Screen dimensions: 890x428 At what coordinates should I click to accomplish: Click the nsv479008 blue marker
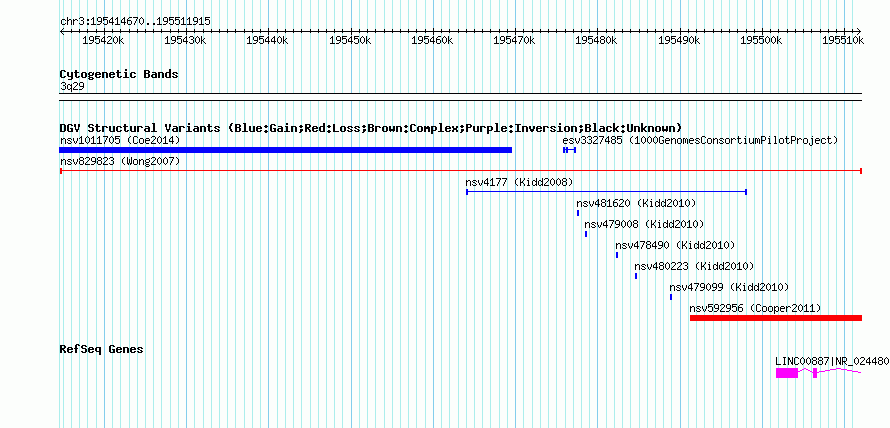(586, 234)
